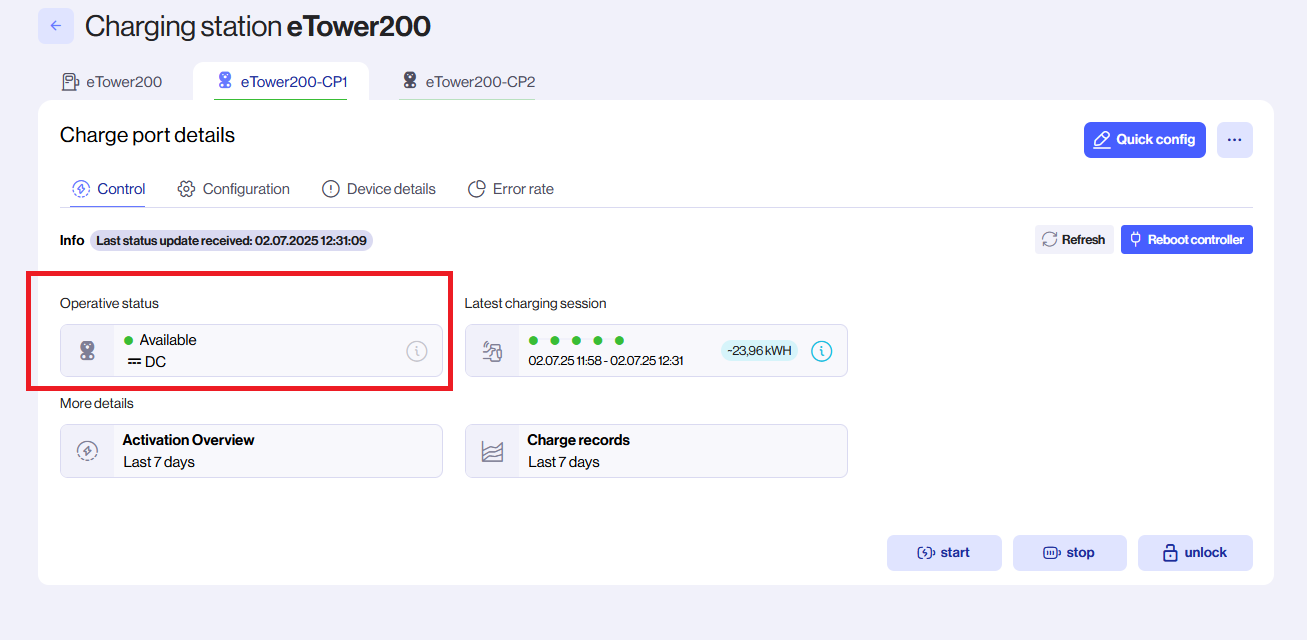Image resolution: width=1307 pixels, height=640 pixels.
Task: Click the Refresh button label
Action: coord(1083,240)
